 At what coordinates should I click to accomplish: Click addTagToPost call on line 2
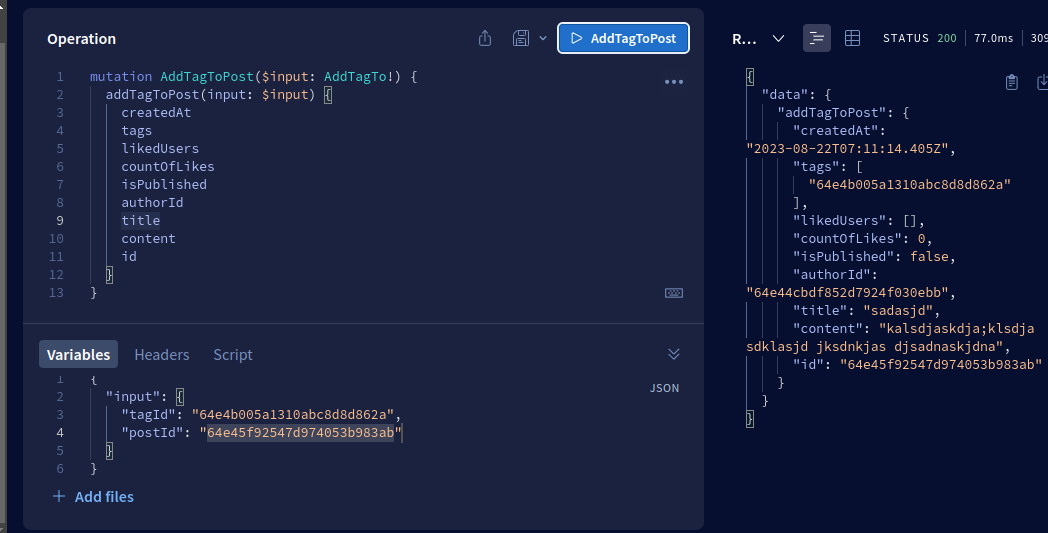point(152,94)
